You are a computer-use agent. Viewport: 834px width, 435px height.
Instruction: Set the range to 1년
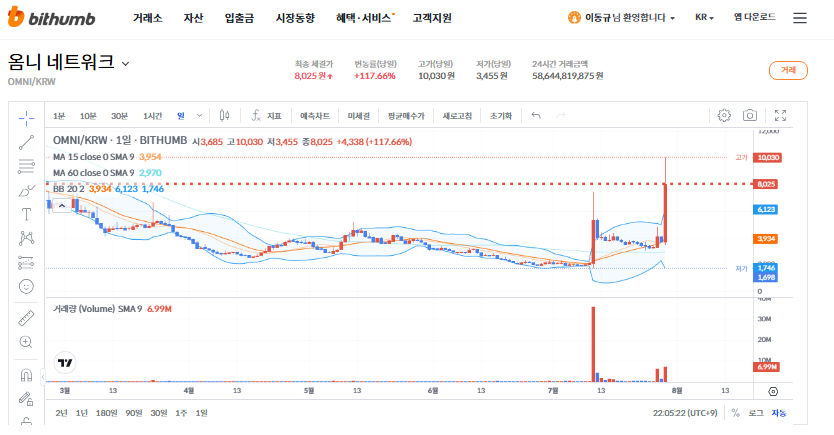(x=81, y=413)
